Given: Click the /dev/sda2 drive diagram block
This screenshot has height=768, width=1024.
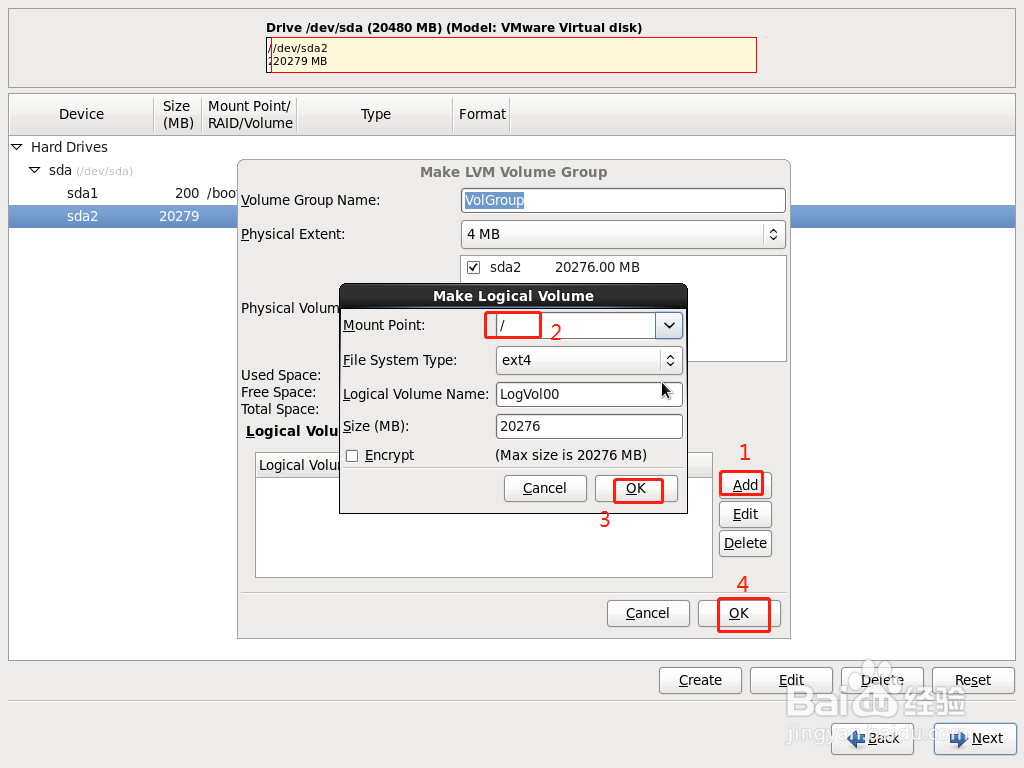Looking at the screenshot, I should click(514, 55).
